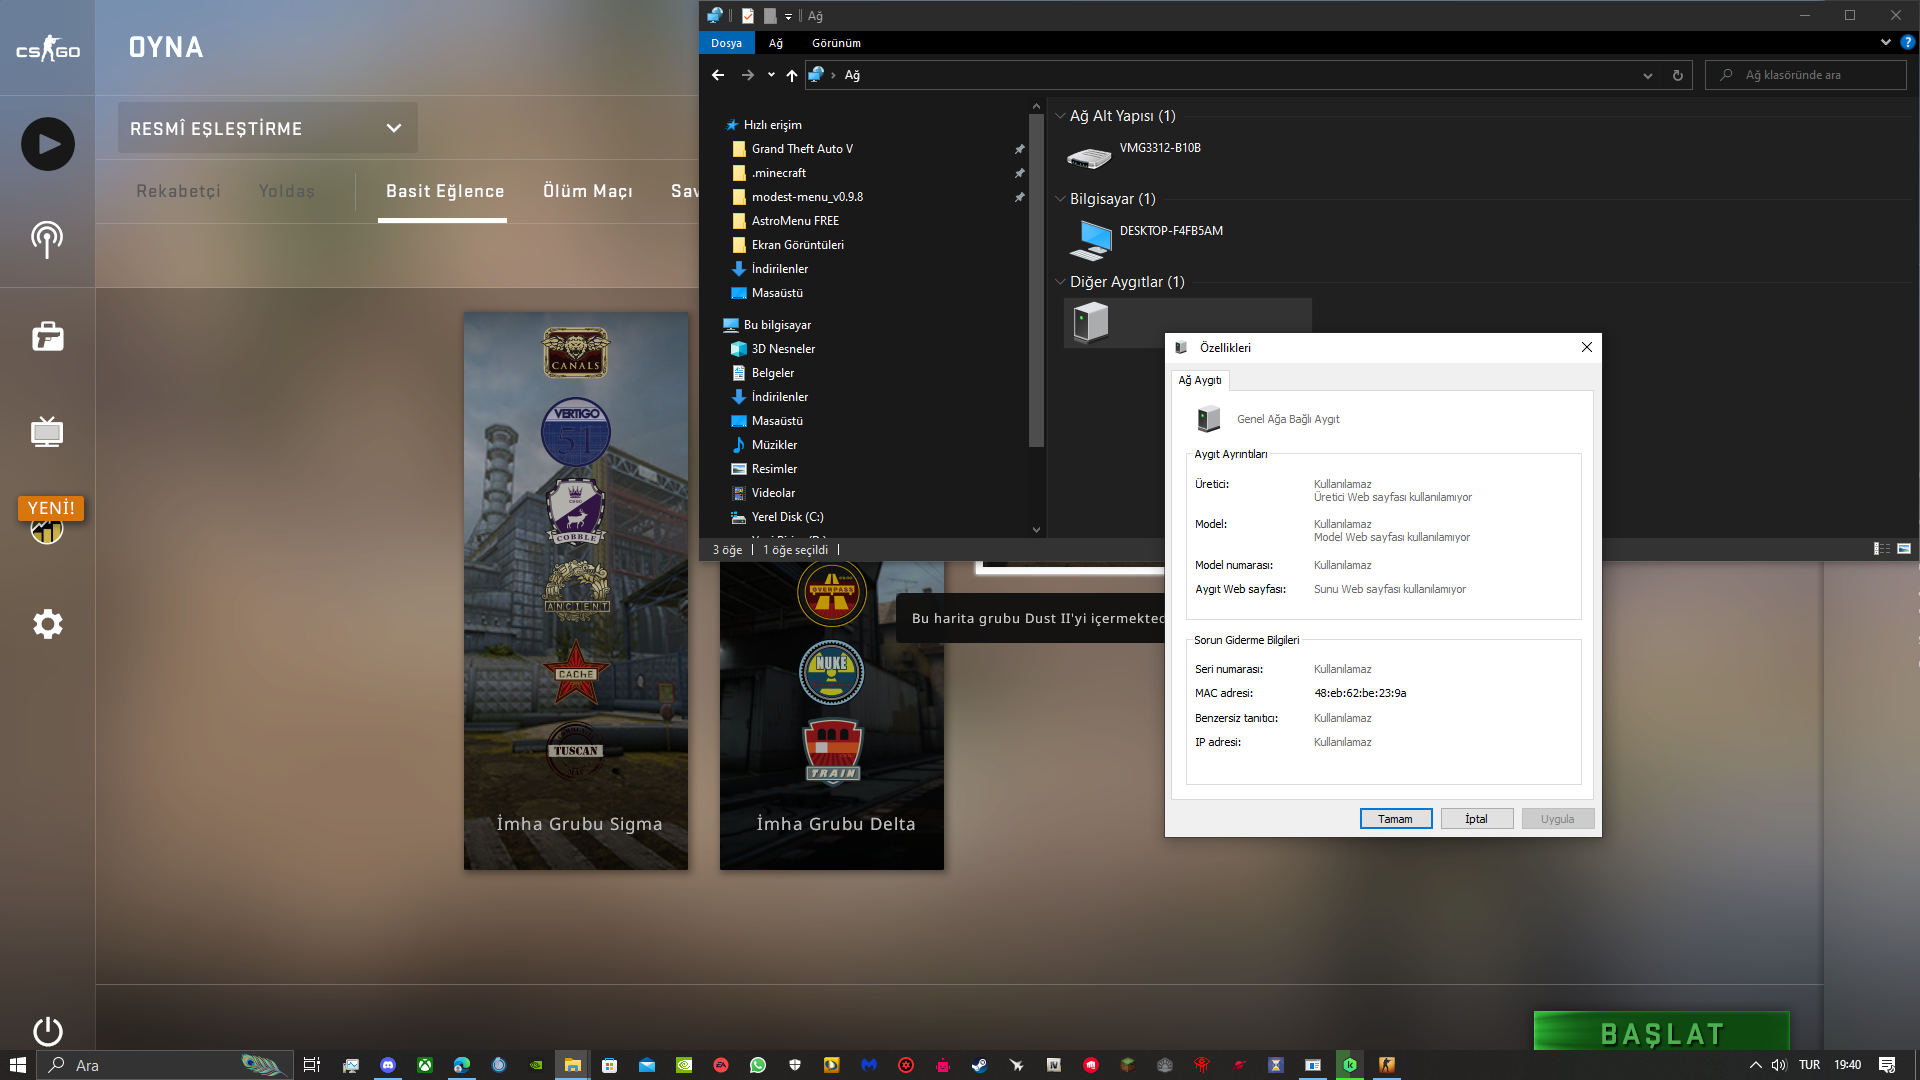Select Ağ Aygıtı tab in properties dialog
1920x1080 pixels.
tap(1200, 380)
